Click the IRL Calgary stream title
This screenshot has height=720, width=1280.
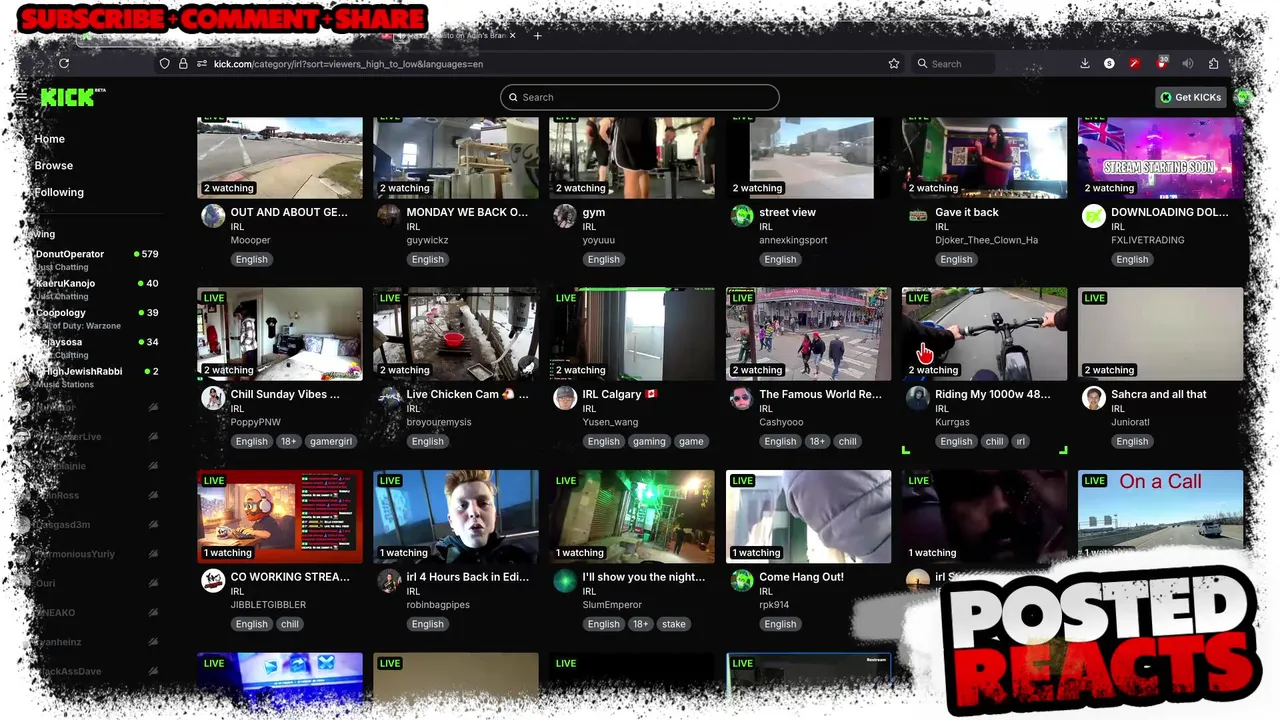[619, 394]
